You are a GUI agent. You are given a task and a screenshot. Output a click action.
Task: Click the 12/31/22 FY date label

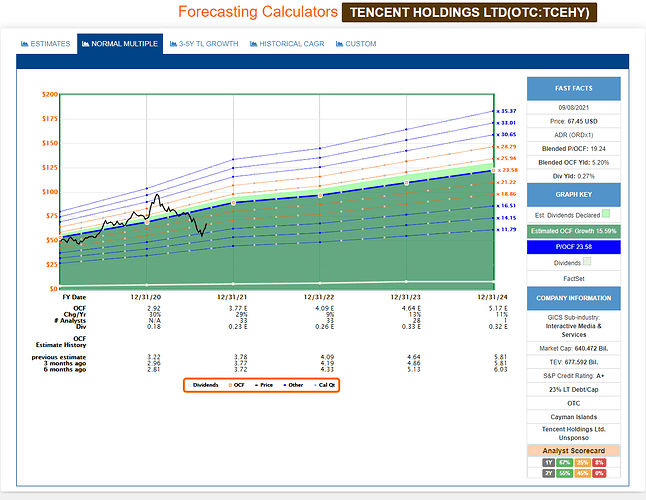pyautogui.click(x=319, y=297)
